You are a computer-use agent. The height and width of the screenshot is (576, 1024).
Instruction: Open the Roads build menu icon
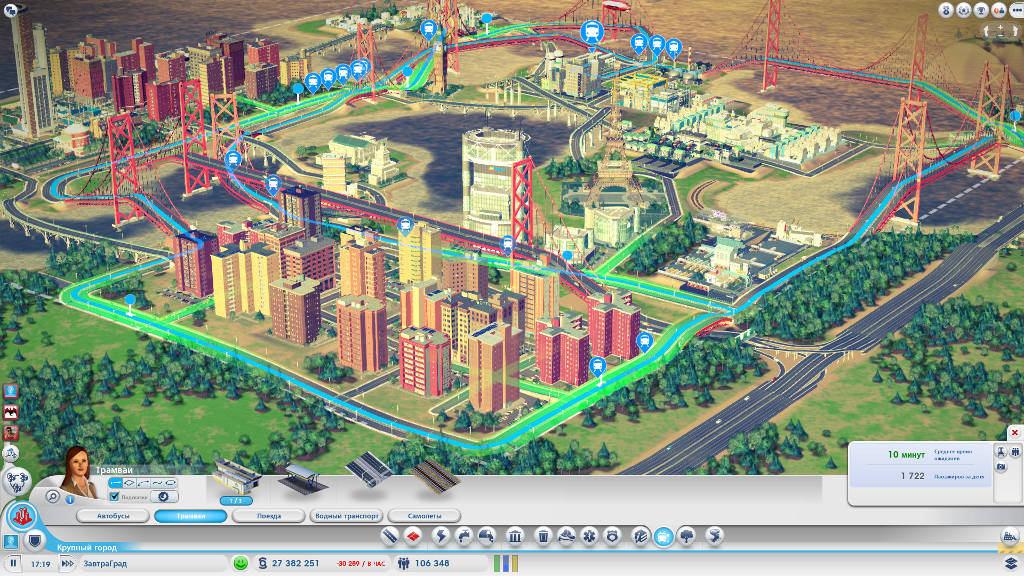[390, 536]
